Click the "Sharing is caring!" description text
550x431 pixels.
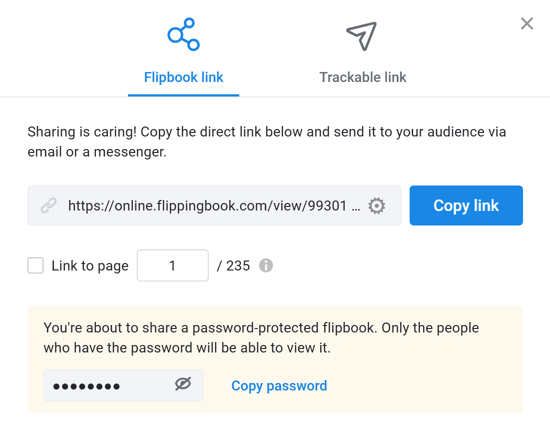pos(267,142)
